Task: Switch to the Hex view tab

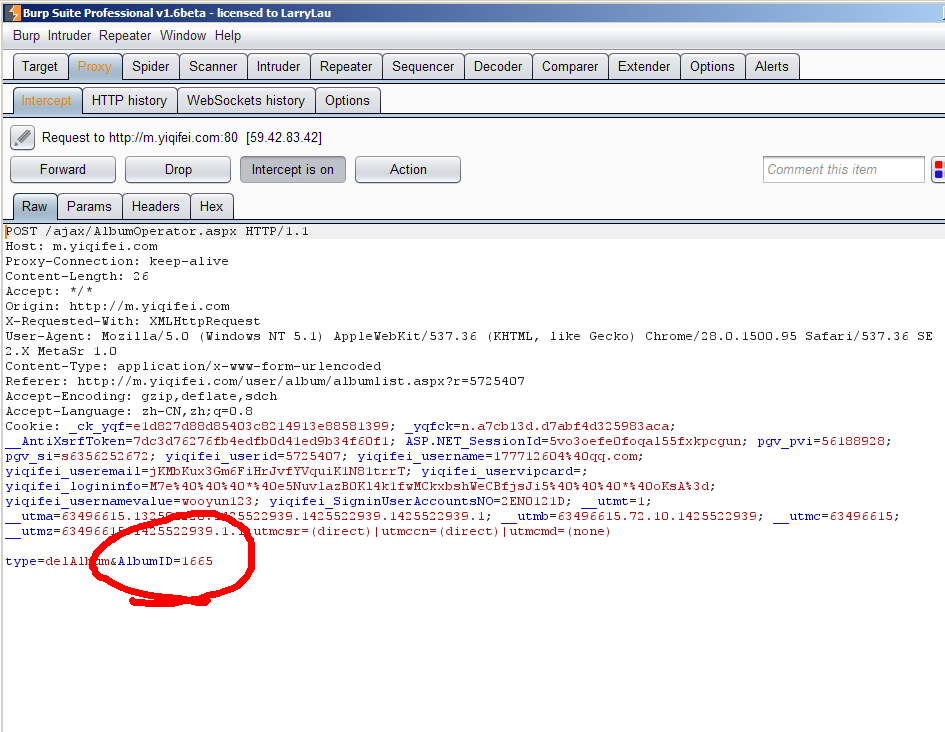Action: pyautogui.click(x=212, y=207)
